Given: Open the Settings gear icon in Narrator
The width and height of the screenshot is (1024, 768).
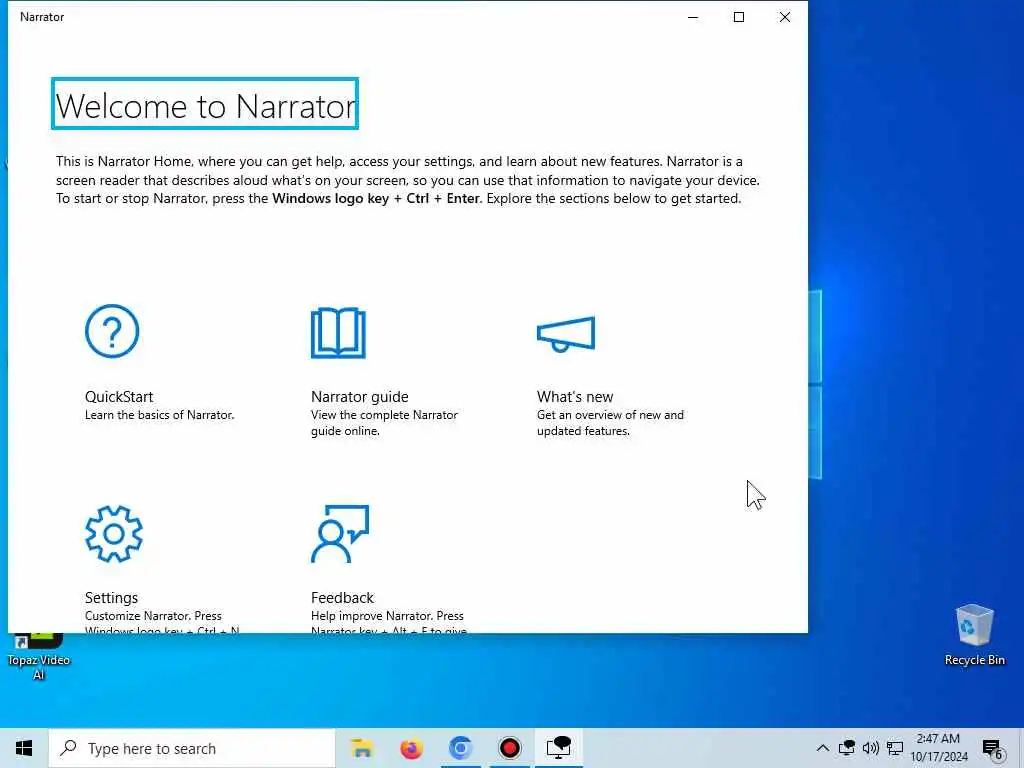Looking at the screenshot, I should tap(114, 534).
